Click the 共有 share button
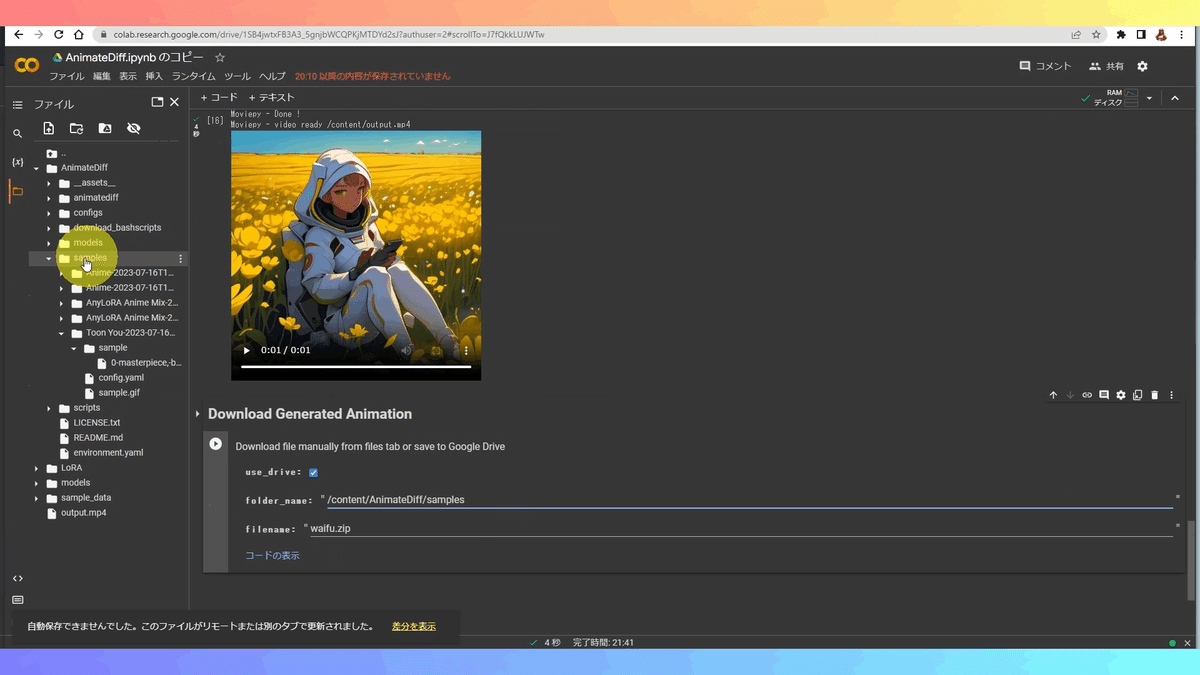The width and height of the screenshot is (1200, 675). point(1106,66)
